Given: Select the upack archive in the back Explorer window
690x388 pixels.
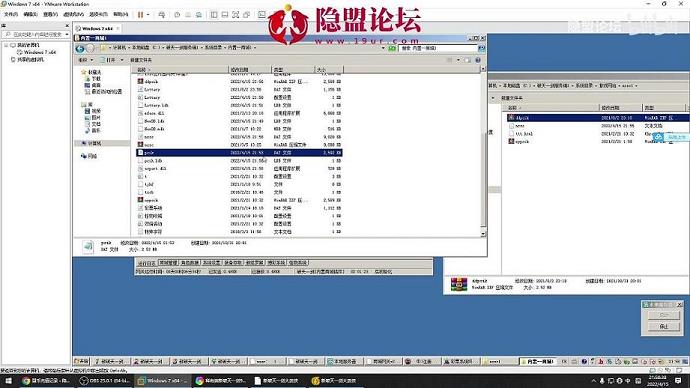Looking at the screenshot, I should (x=598, y=142).
